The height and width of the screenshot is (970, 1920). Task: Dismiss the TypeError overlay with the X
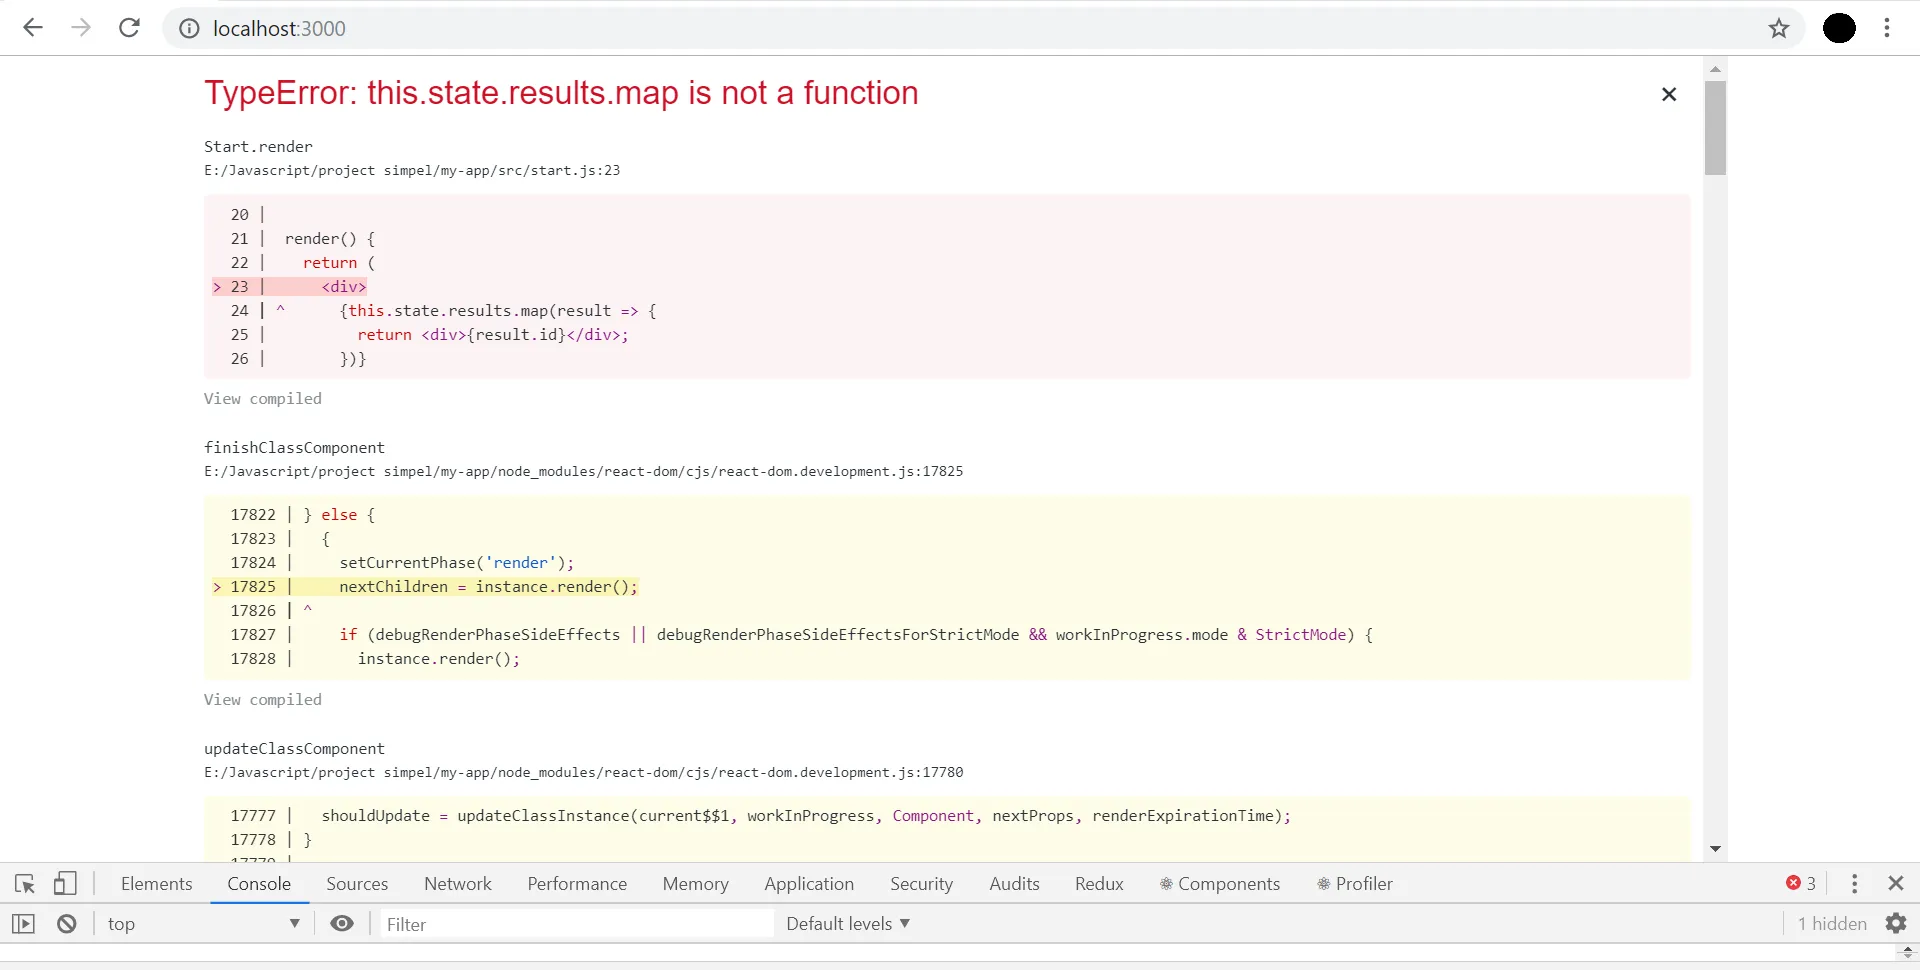[1669, 94]
